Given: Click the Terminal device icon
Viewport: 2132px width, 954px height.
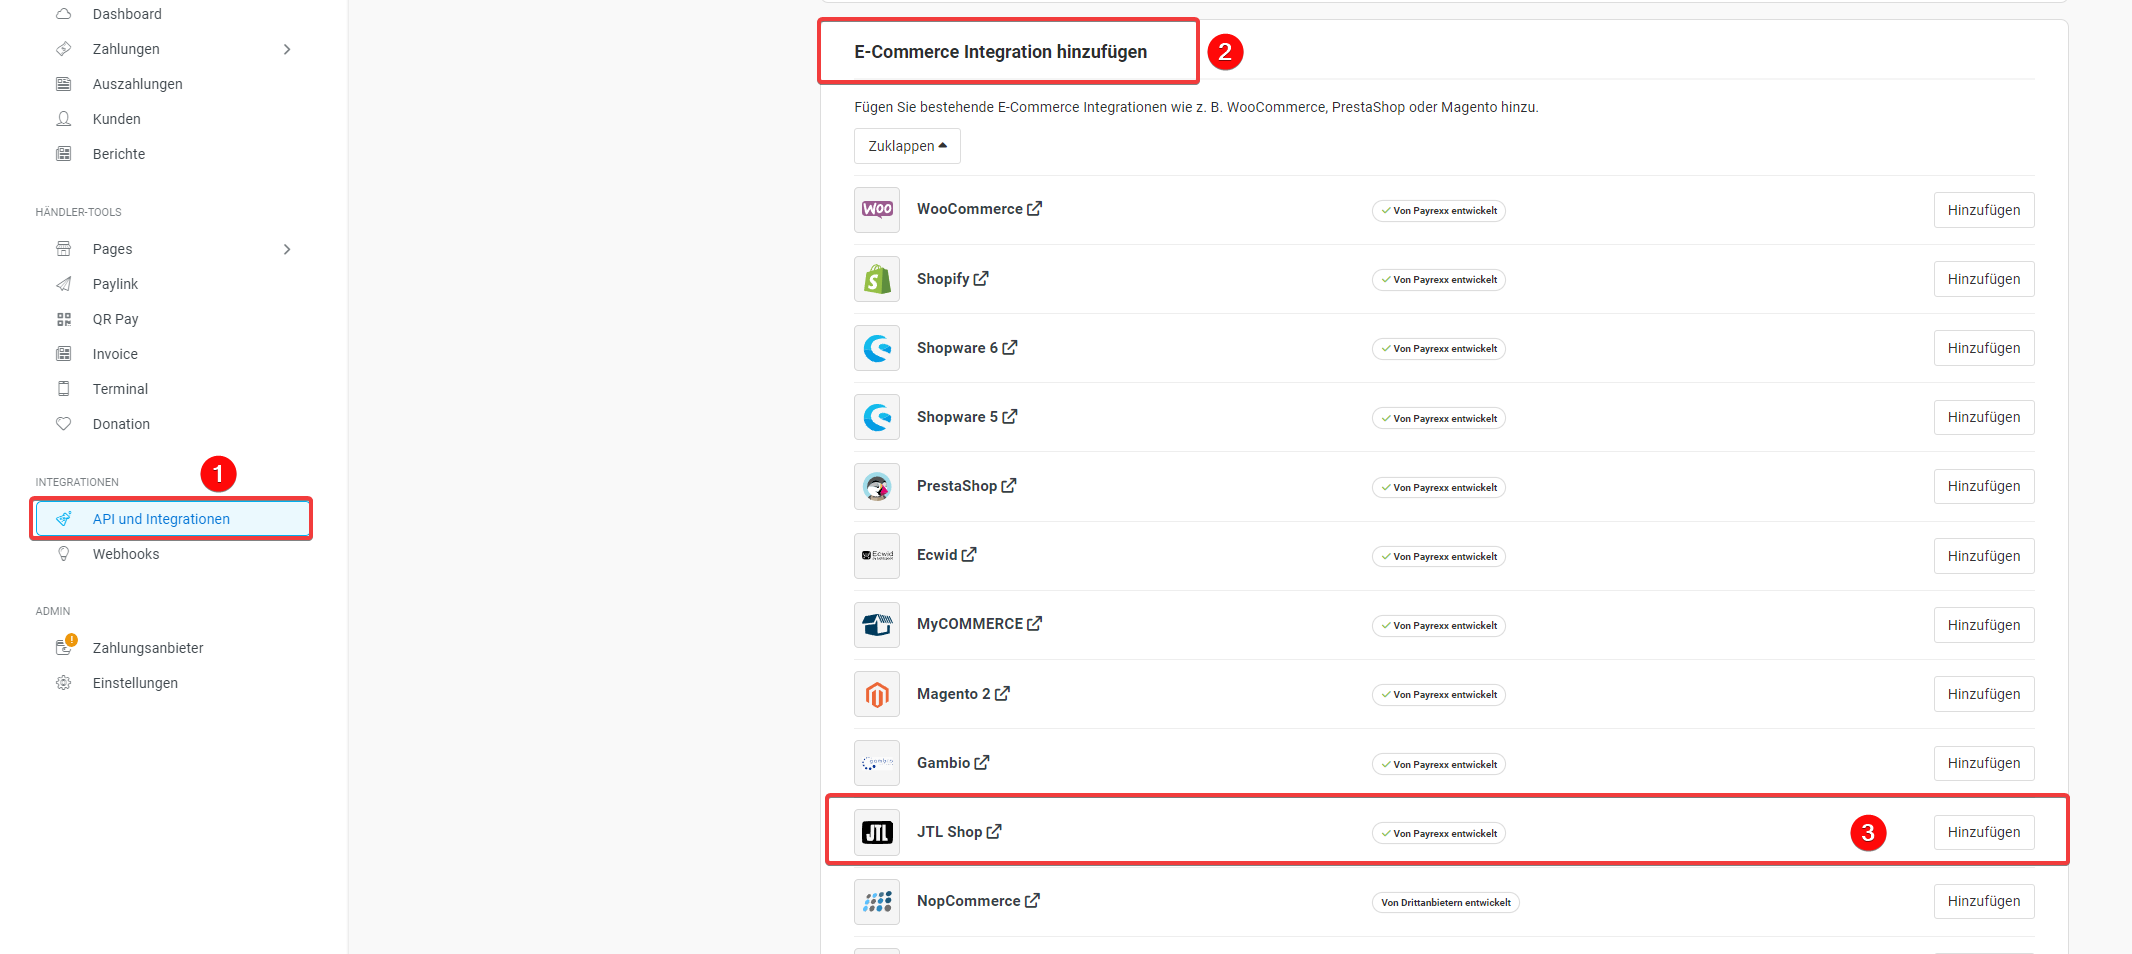Looking at the screenshot, I should [x=64, y=389].
